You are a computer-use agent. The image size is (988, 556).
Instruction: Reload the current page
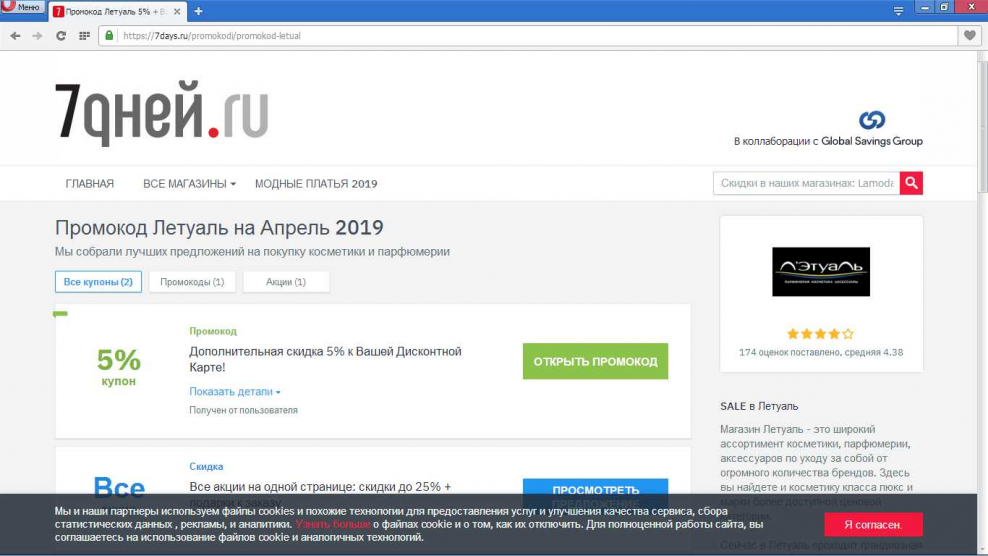(61, 36)
